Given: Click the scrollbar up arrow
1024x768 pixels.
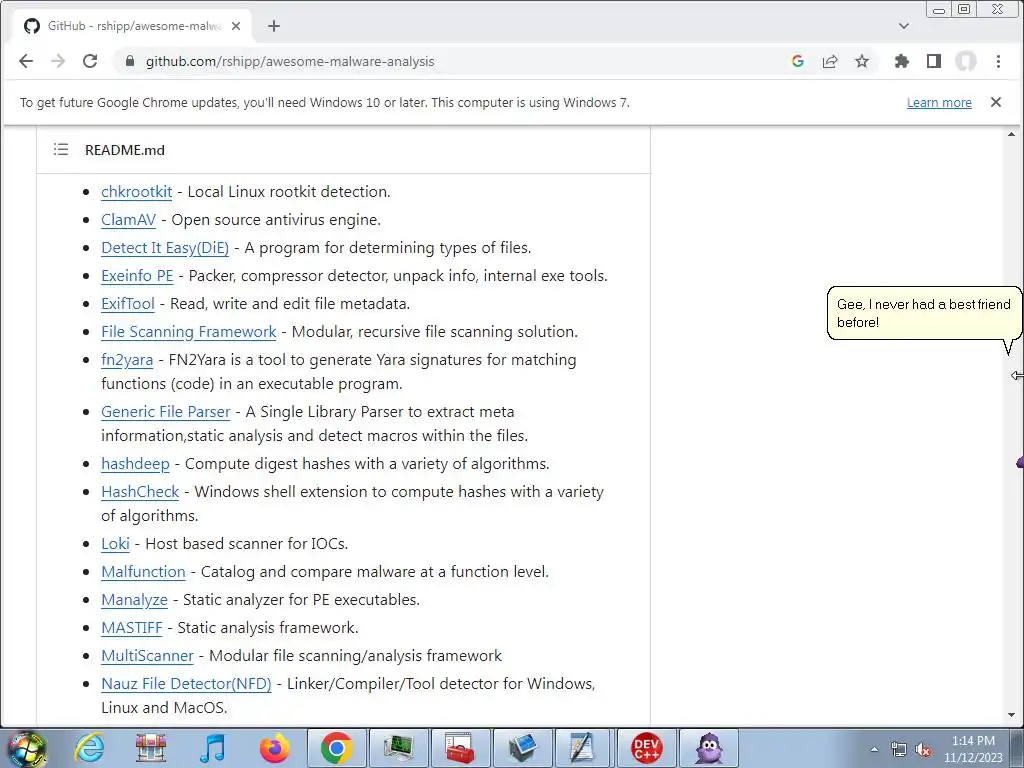Looking at the screenshot, I should click(x=1012, y=134).
